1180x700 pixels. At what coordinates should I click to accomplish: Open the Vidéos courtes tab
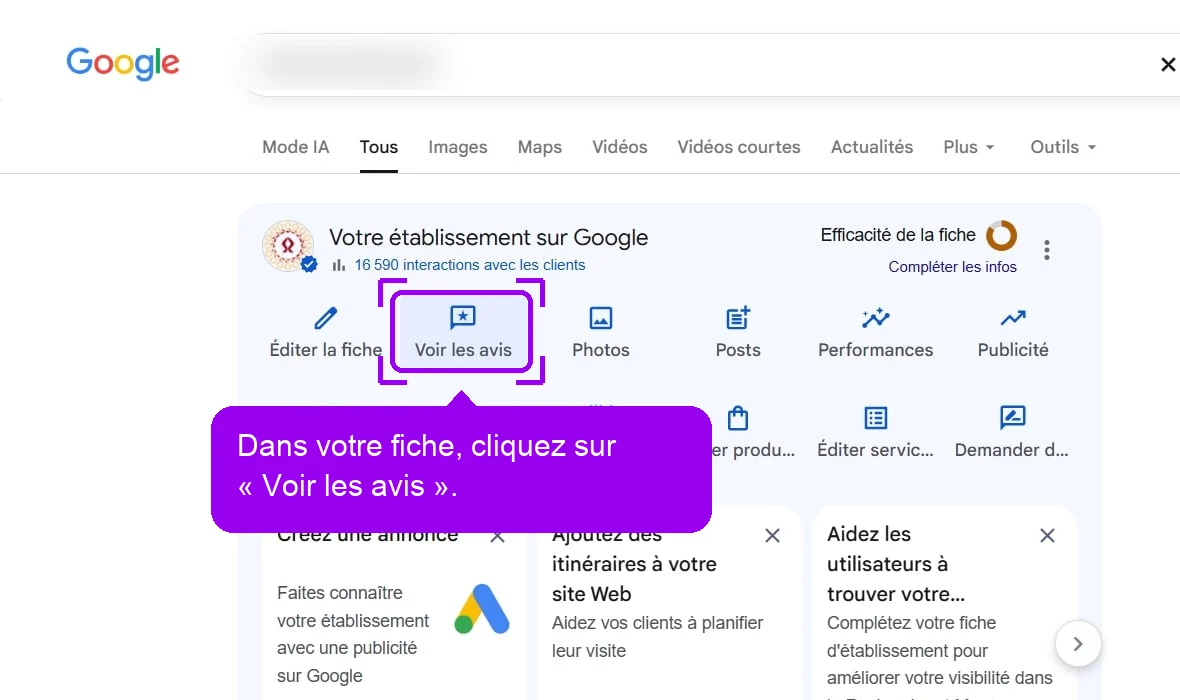pyautogui.click(x=738, y=147)
